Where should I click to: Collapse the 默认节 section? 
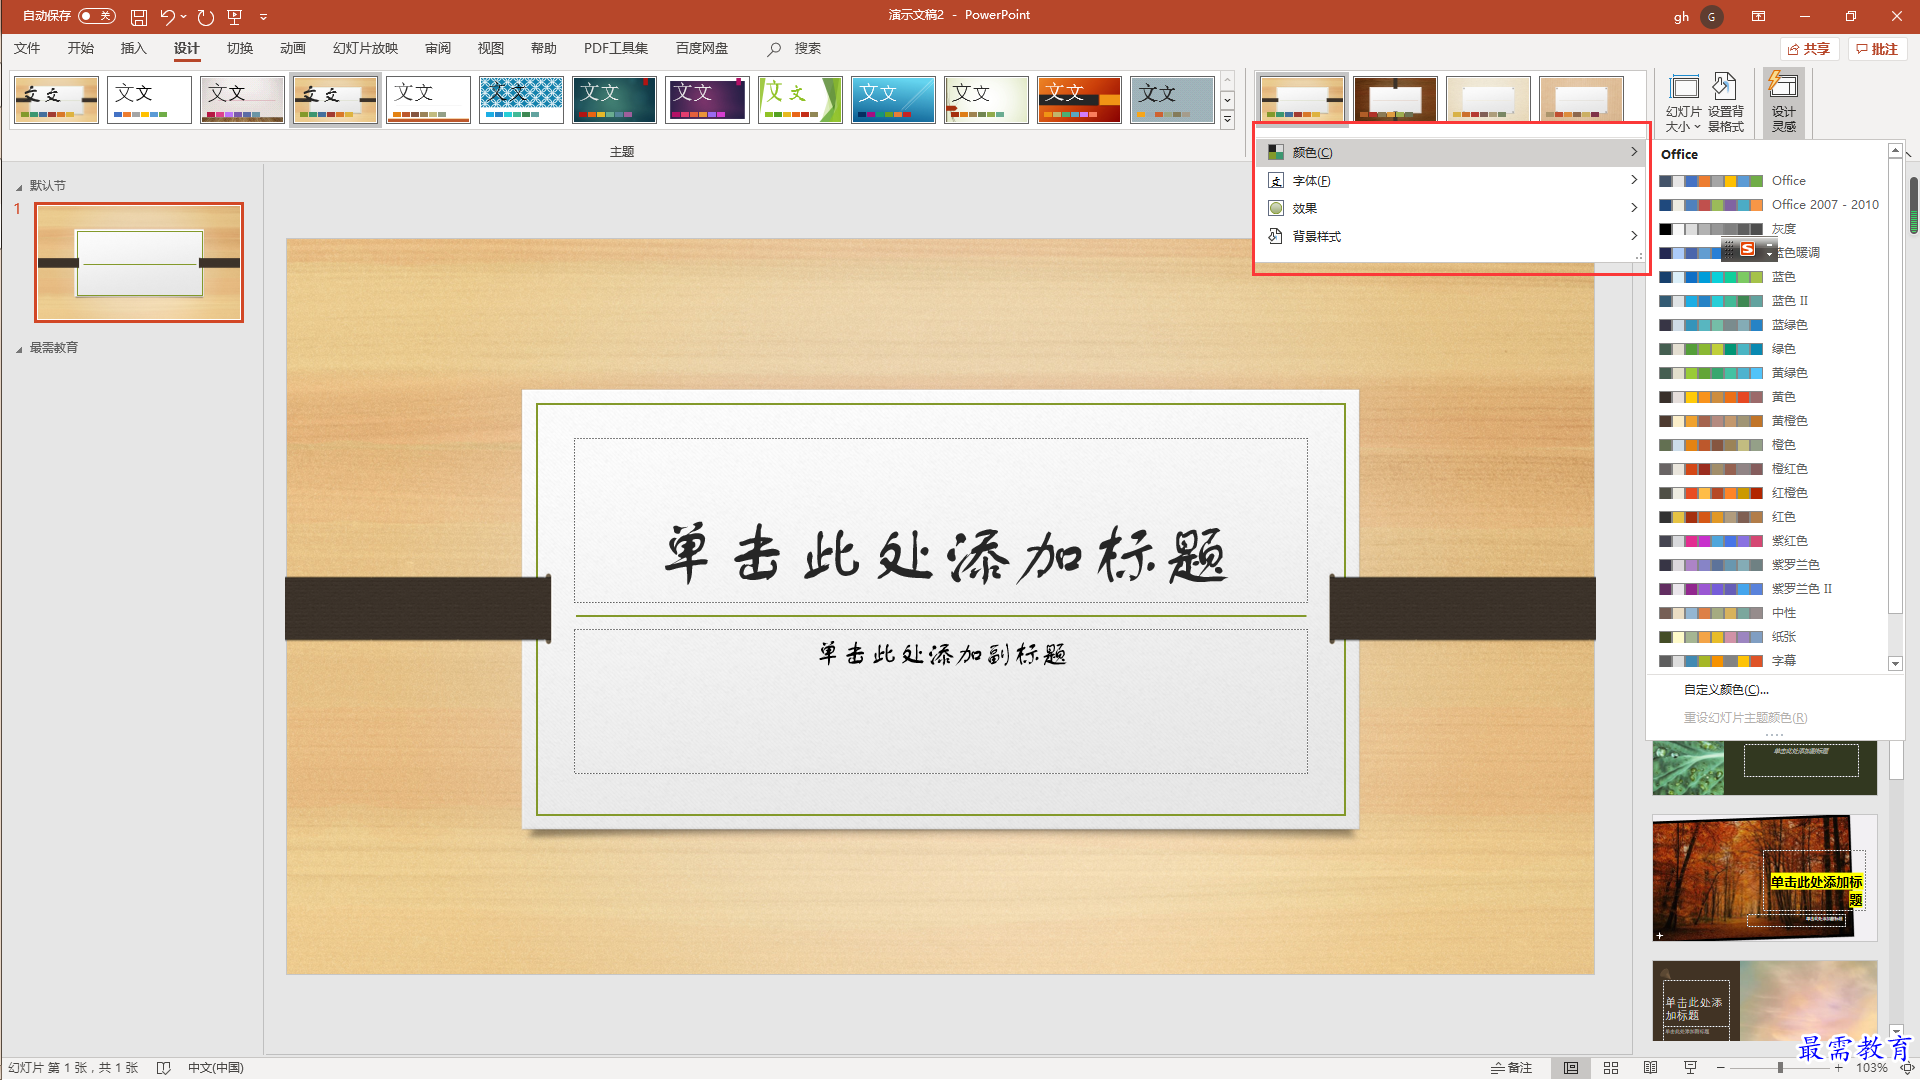19,187
